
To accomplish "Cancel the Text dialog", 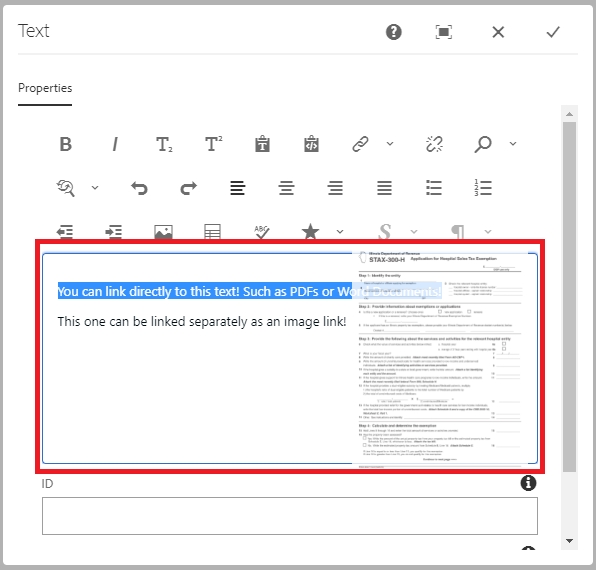I will pyautogui.click(x=498, y=32).
